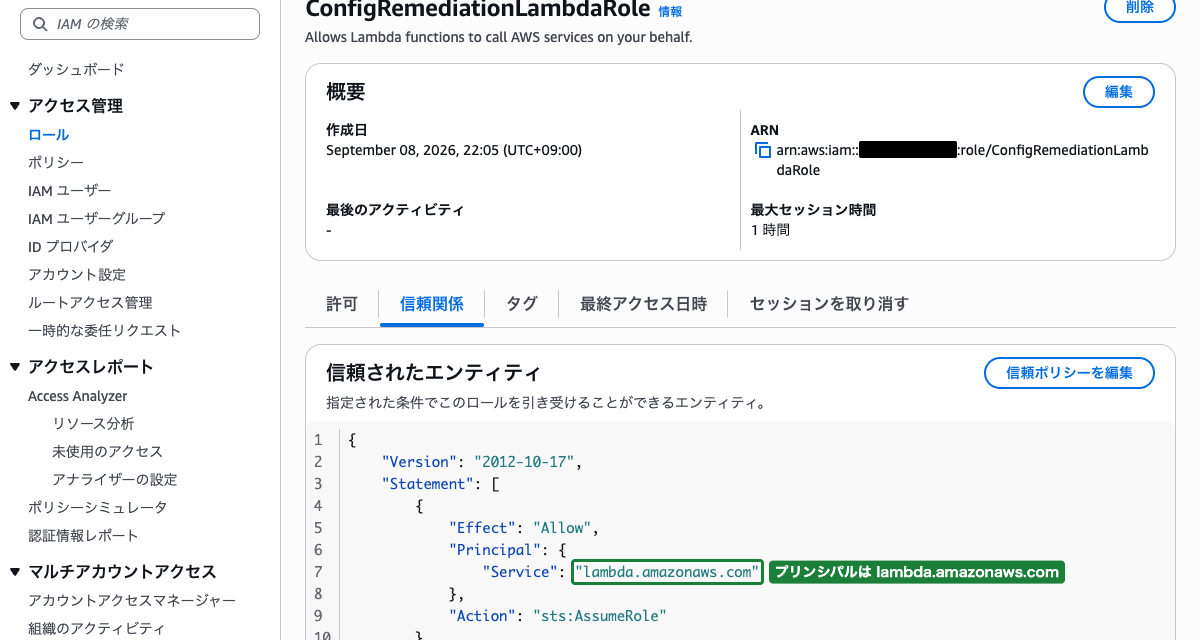Select the 信頼関係 tab

click(x=432, y=304)
